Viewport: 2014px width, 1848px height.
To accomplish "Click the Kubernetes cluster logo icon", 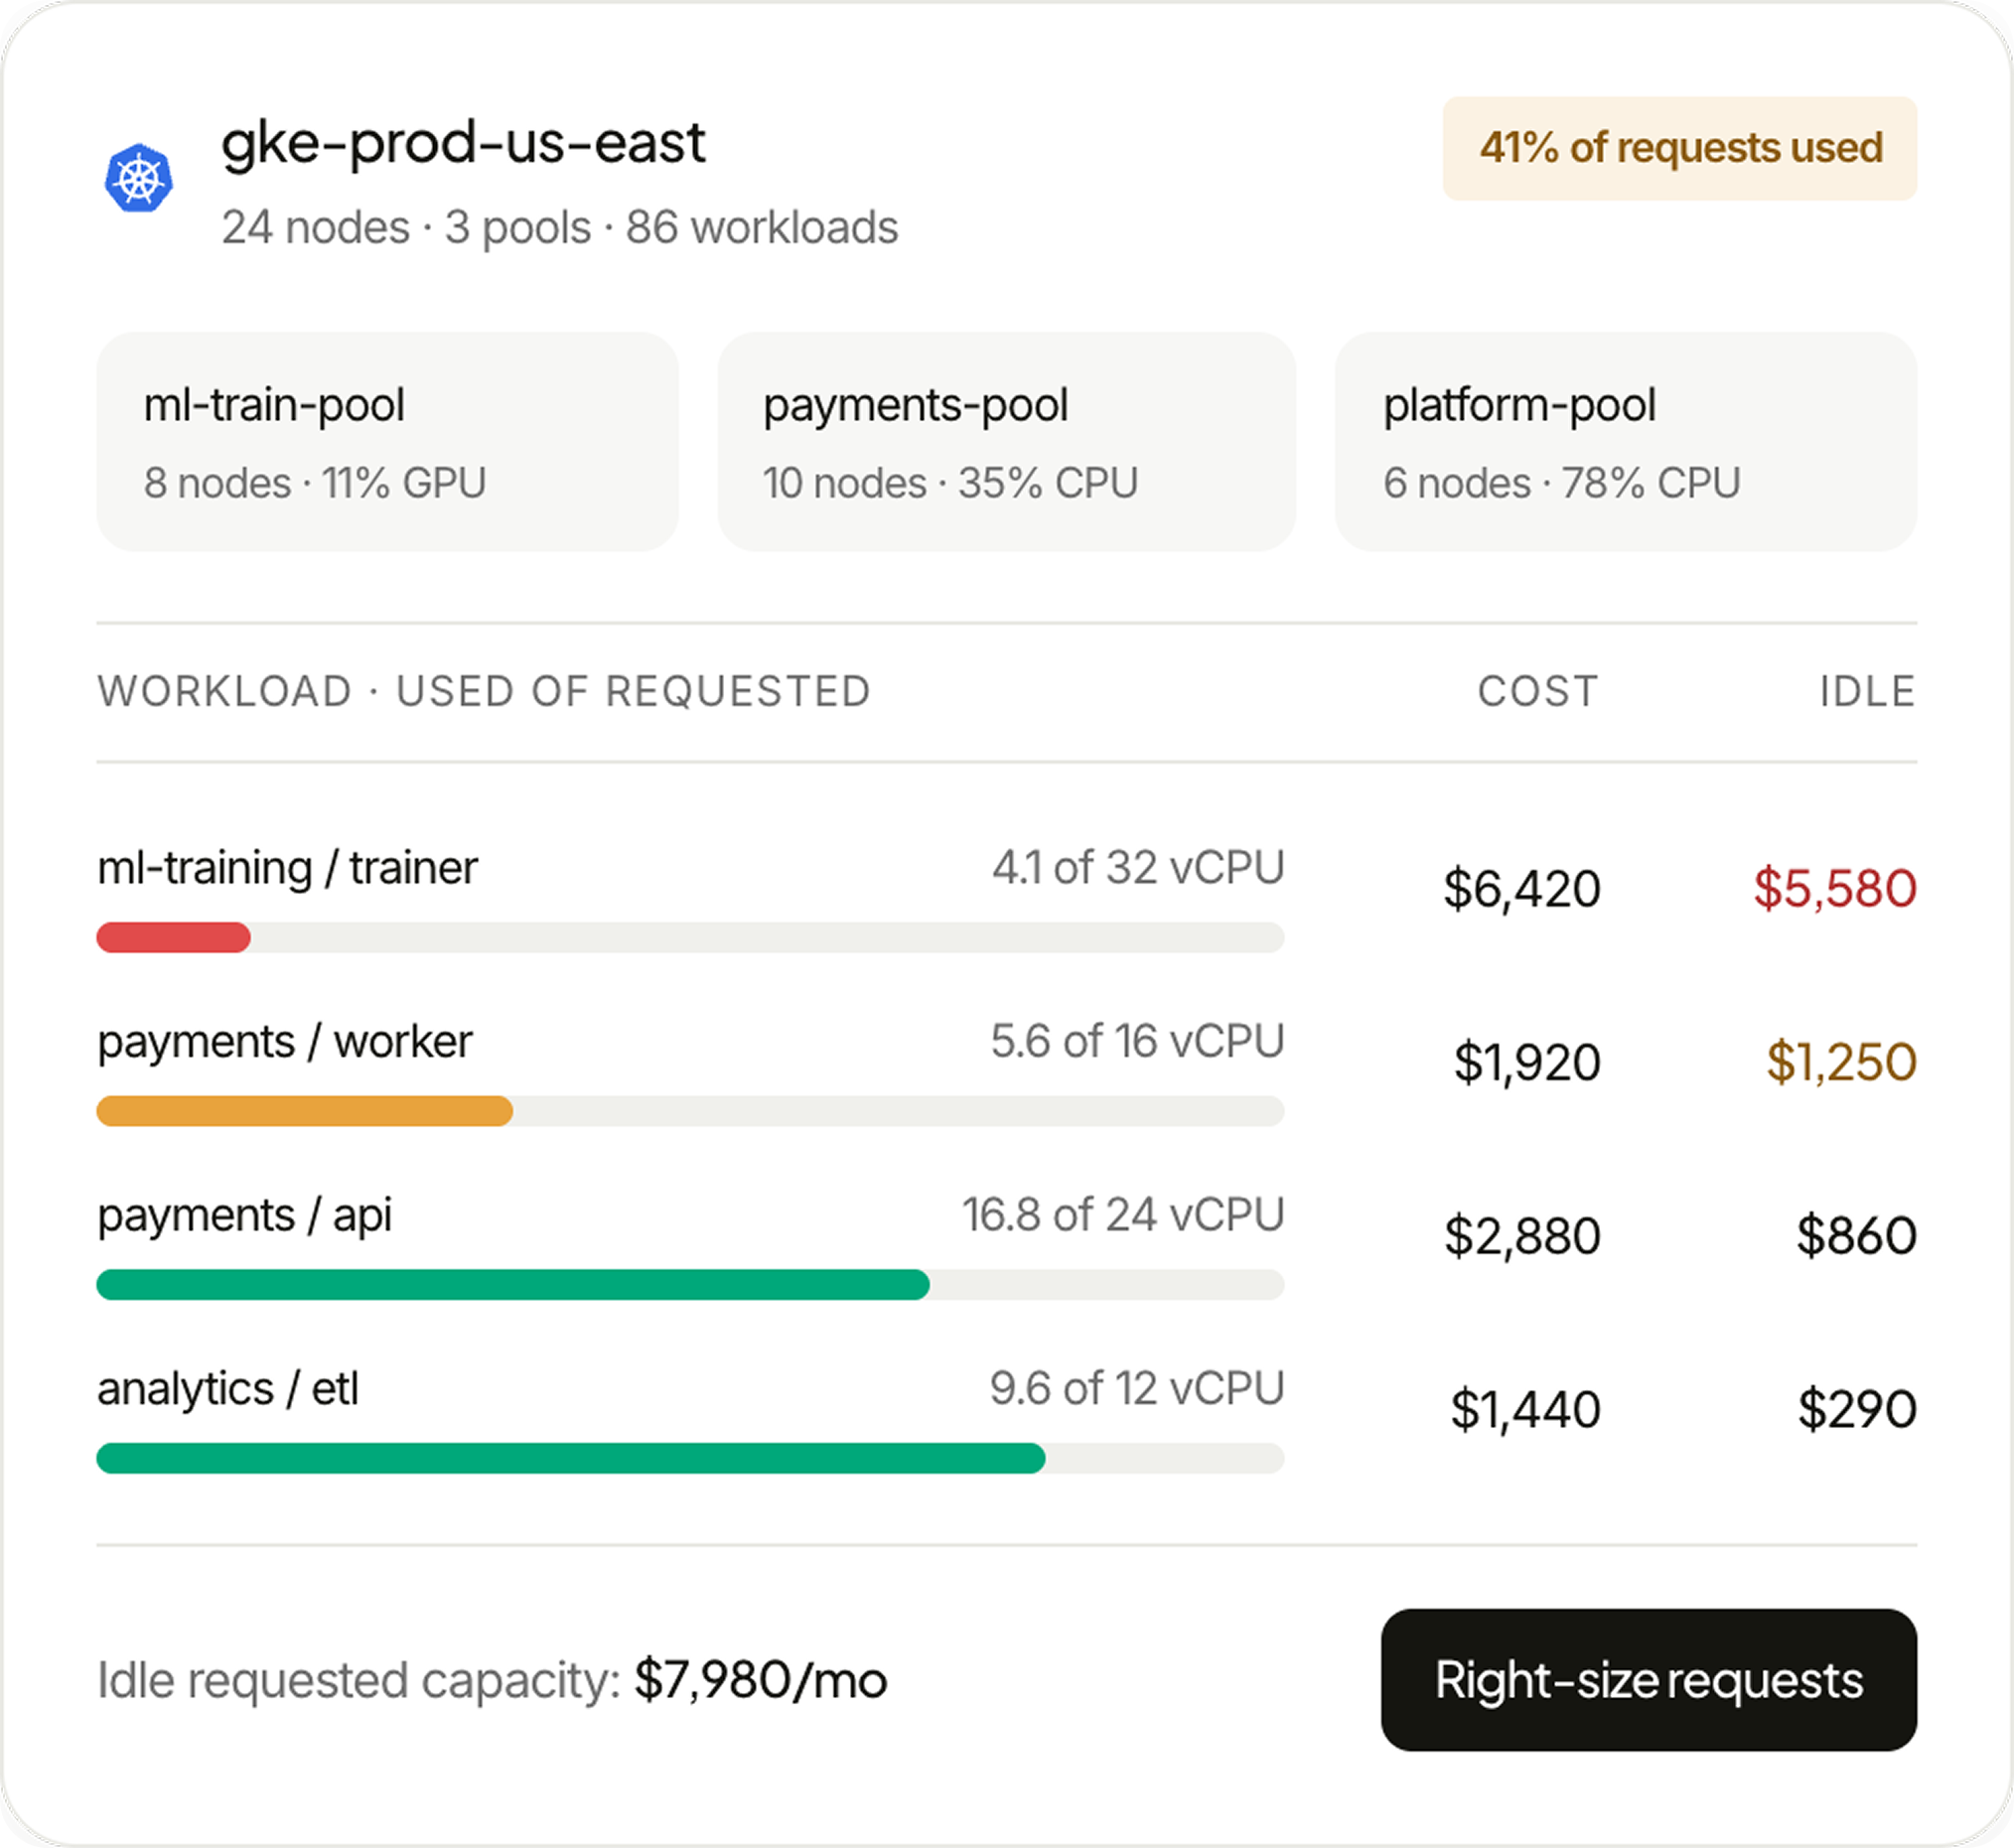I will point(139,179).
